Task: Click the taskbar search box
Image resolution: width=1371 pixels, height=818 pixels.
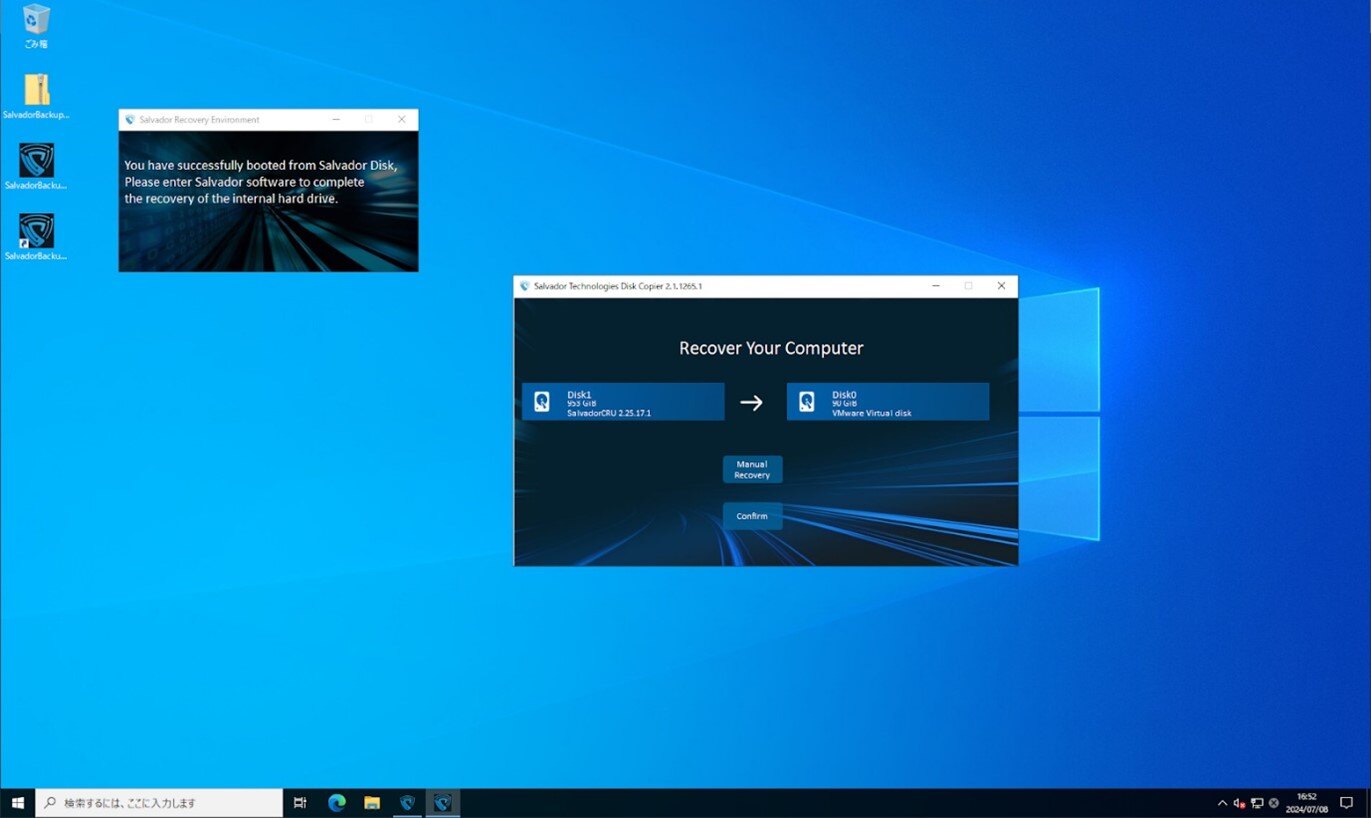Action: (160, 803)
